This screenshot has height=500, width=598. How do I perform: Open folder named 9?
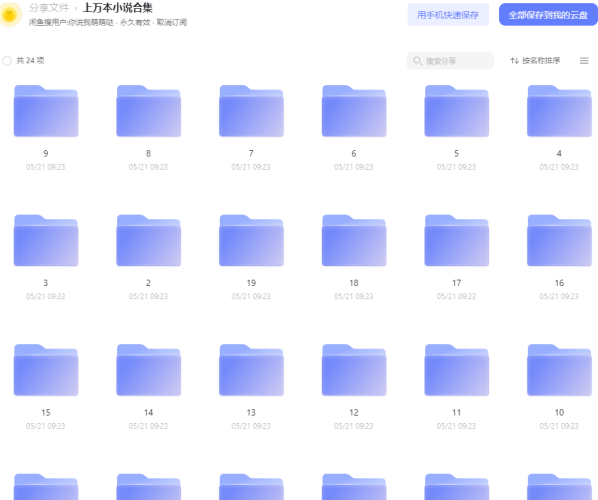[46, 111]
